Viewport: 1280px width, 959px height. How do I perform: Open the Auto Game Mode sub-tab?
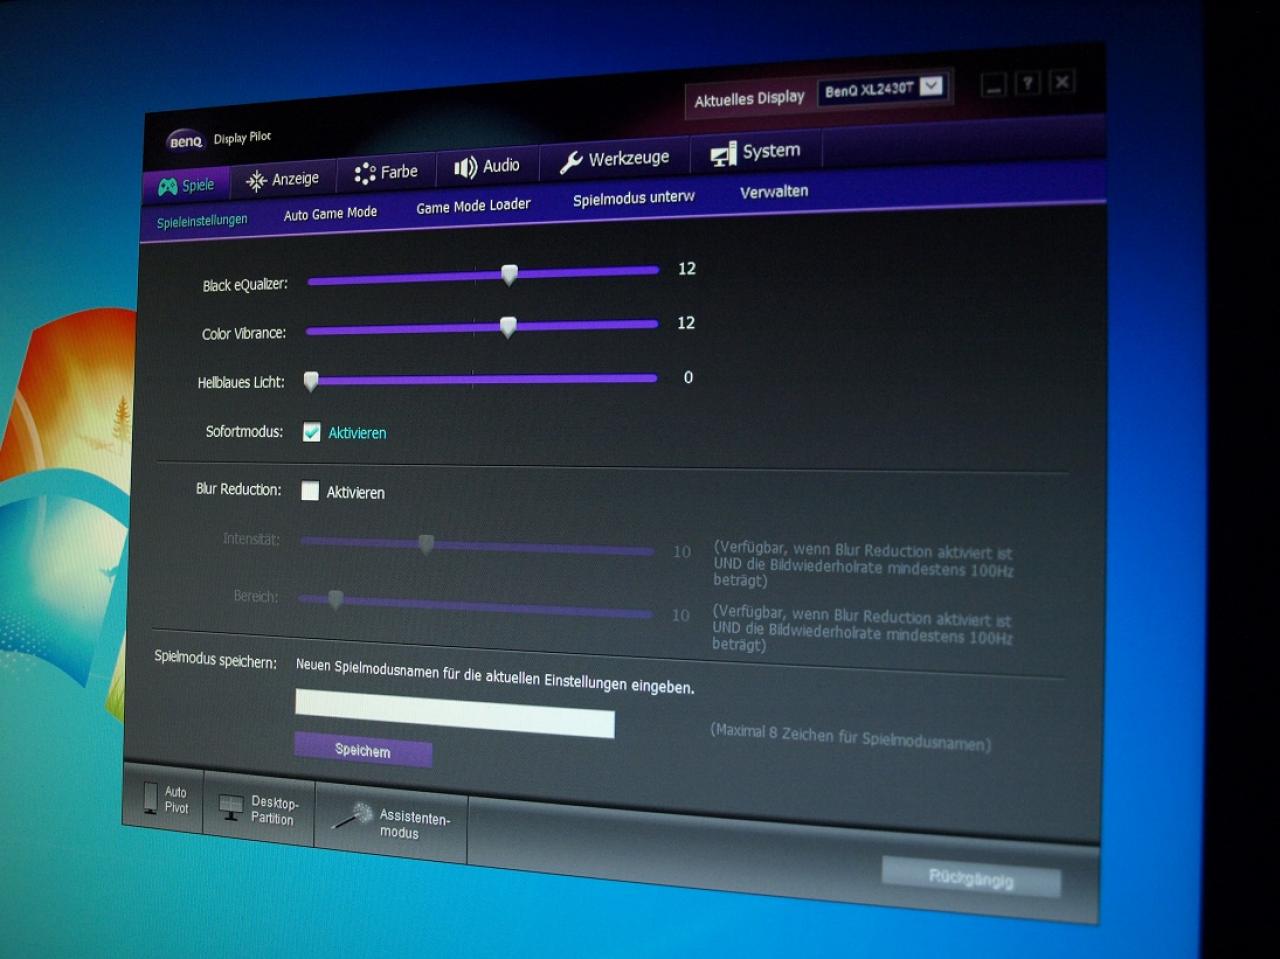(x=330, y=214)
